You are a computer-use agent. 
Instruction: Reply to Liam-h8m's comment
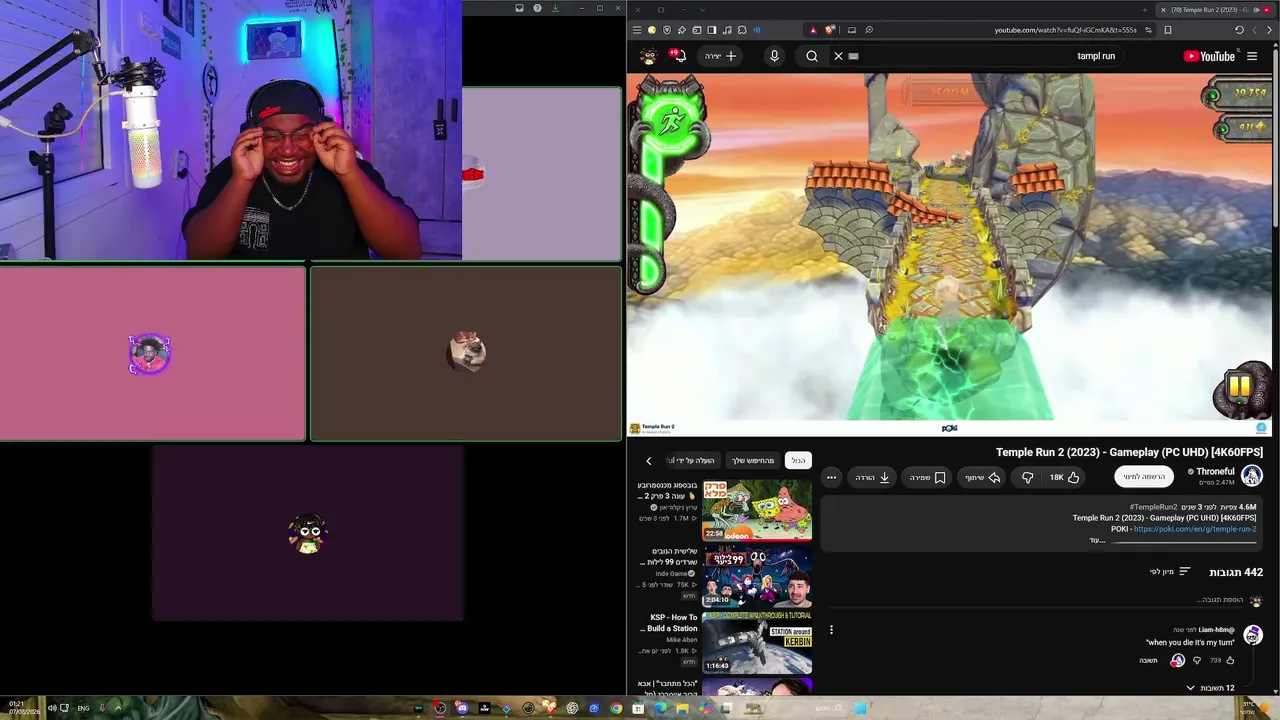tap(1148, 660)
